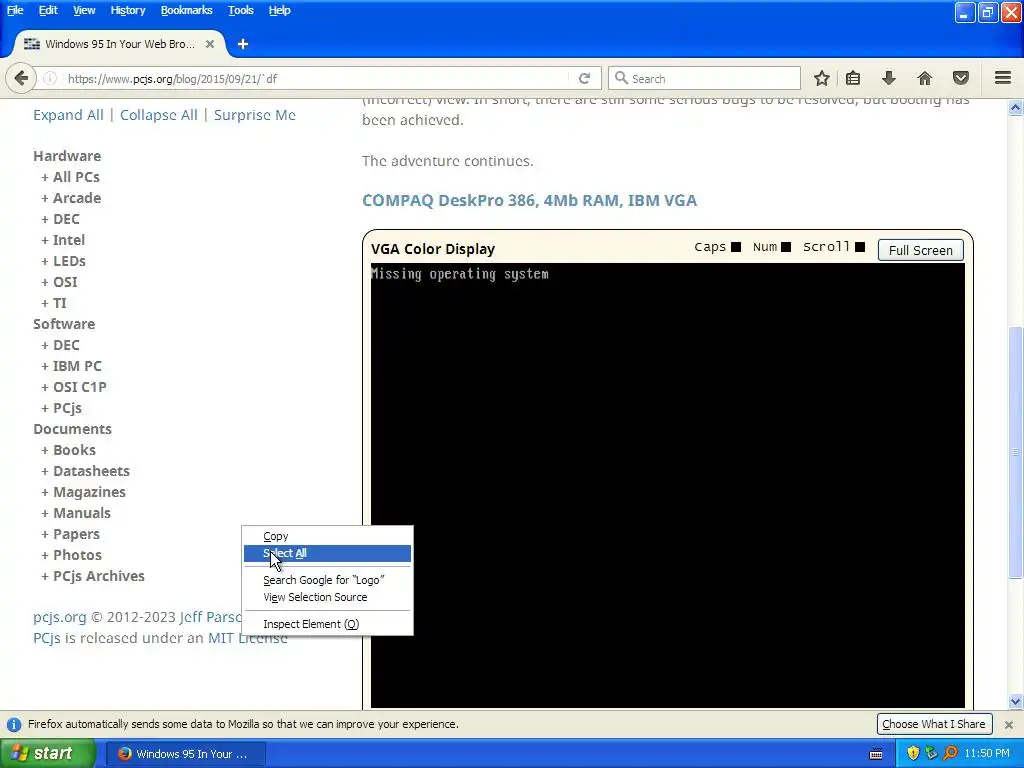Viewport: 1024px width, 768px height.
Task: Expand the Intel hardware section
Action: click(x=63, y=240)
